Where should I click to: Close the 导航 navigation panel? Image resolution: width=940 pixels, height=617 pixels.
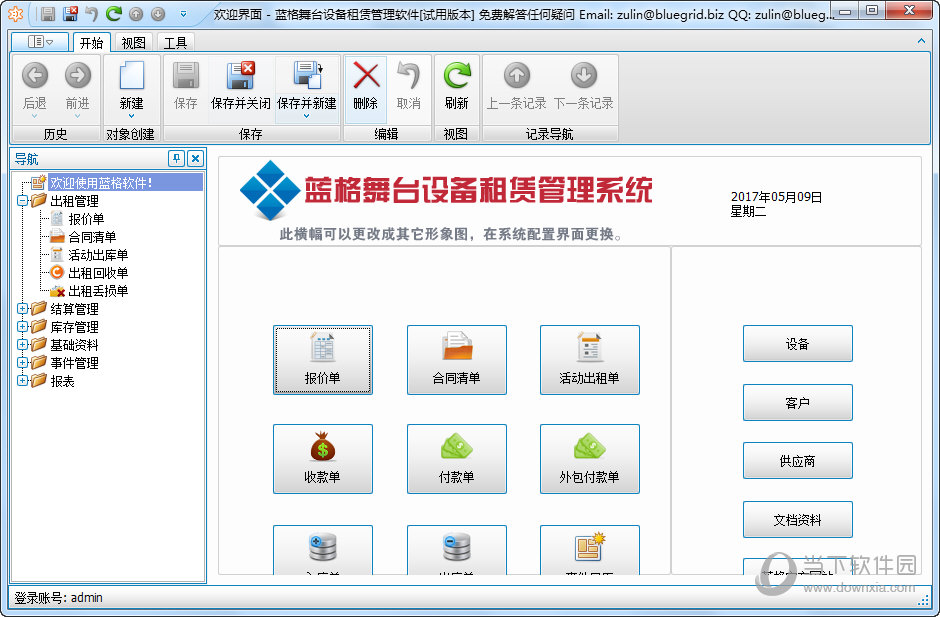tap(195, 158)
